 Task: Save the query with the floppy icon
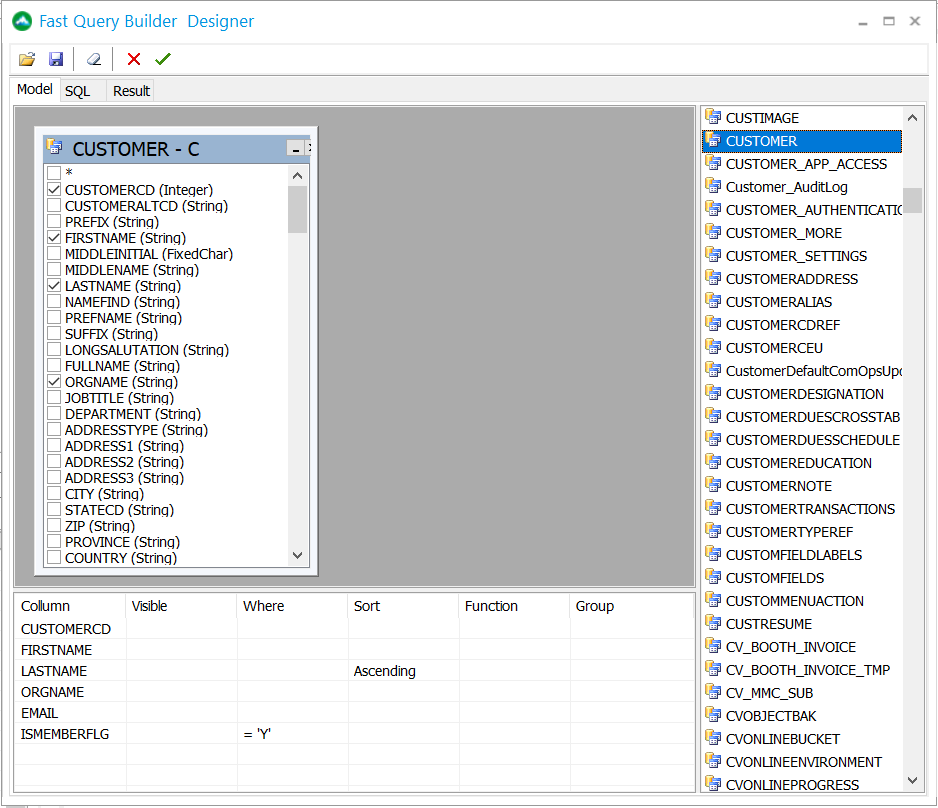(56, 59)
